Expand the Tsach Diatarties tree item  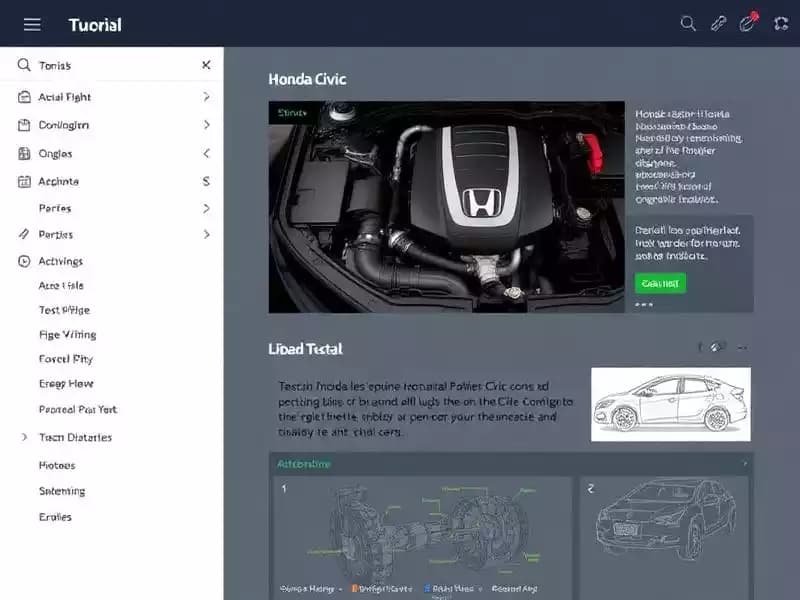(24, 437)
